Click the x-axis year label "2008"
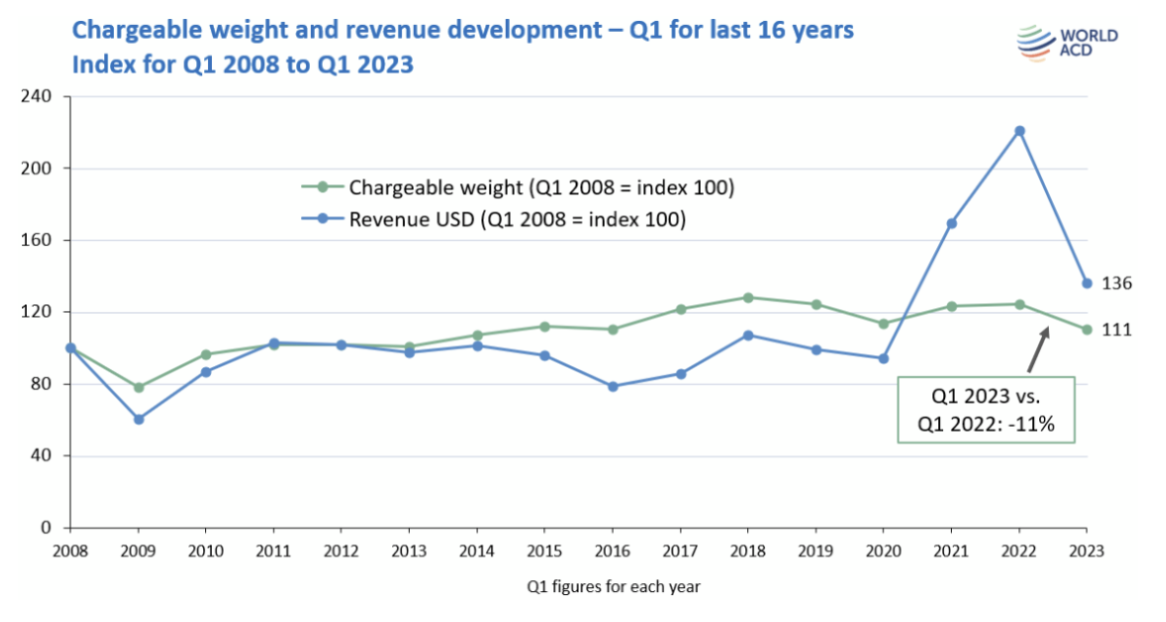Viewport: 1166px width, 622px height. point(71,551)
